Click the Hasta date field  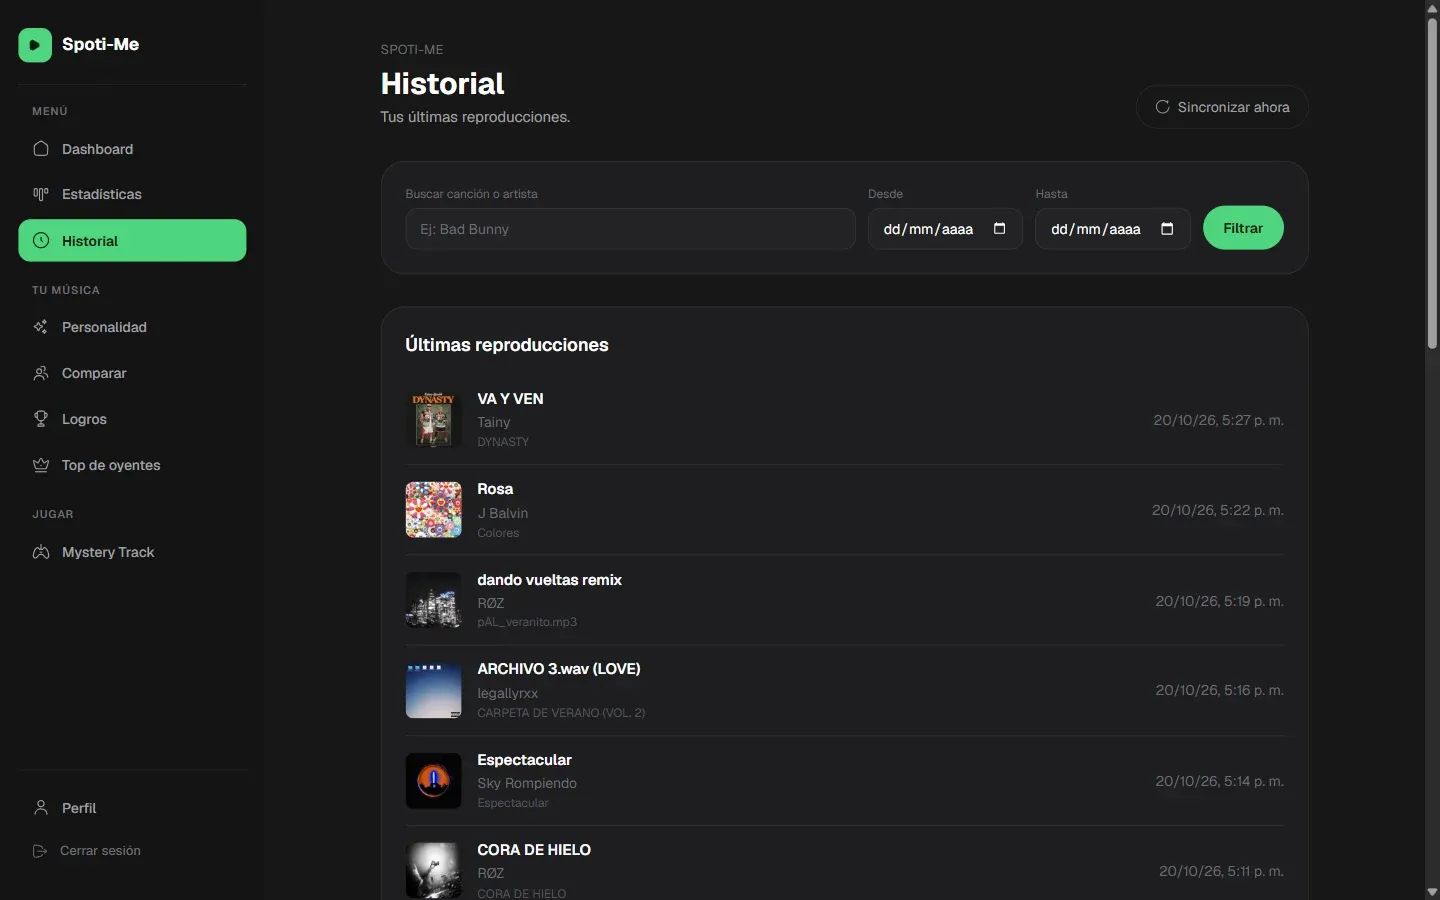tap(1112, 229)
